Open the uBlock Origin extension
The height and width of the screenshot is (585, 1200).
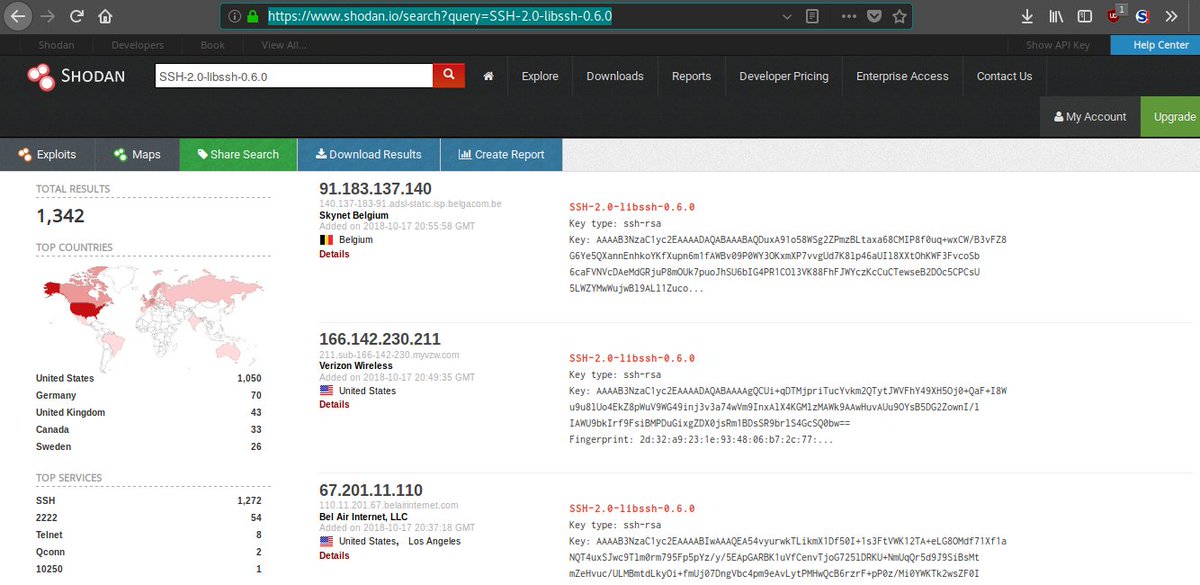point(1116,14)
